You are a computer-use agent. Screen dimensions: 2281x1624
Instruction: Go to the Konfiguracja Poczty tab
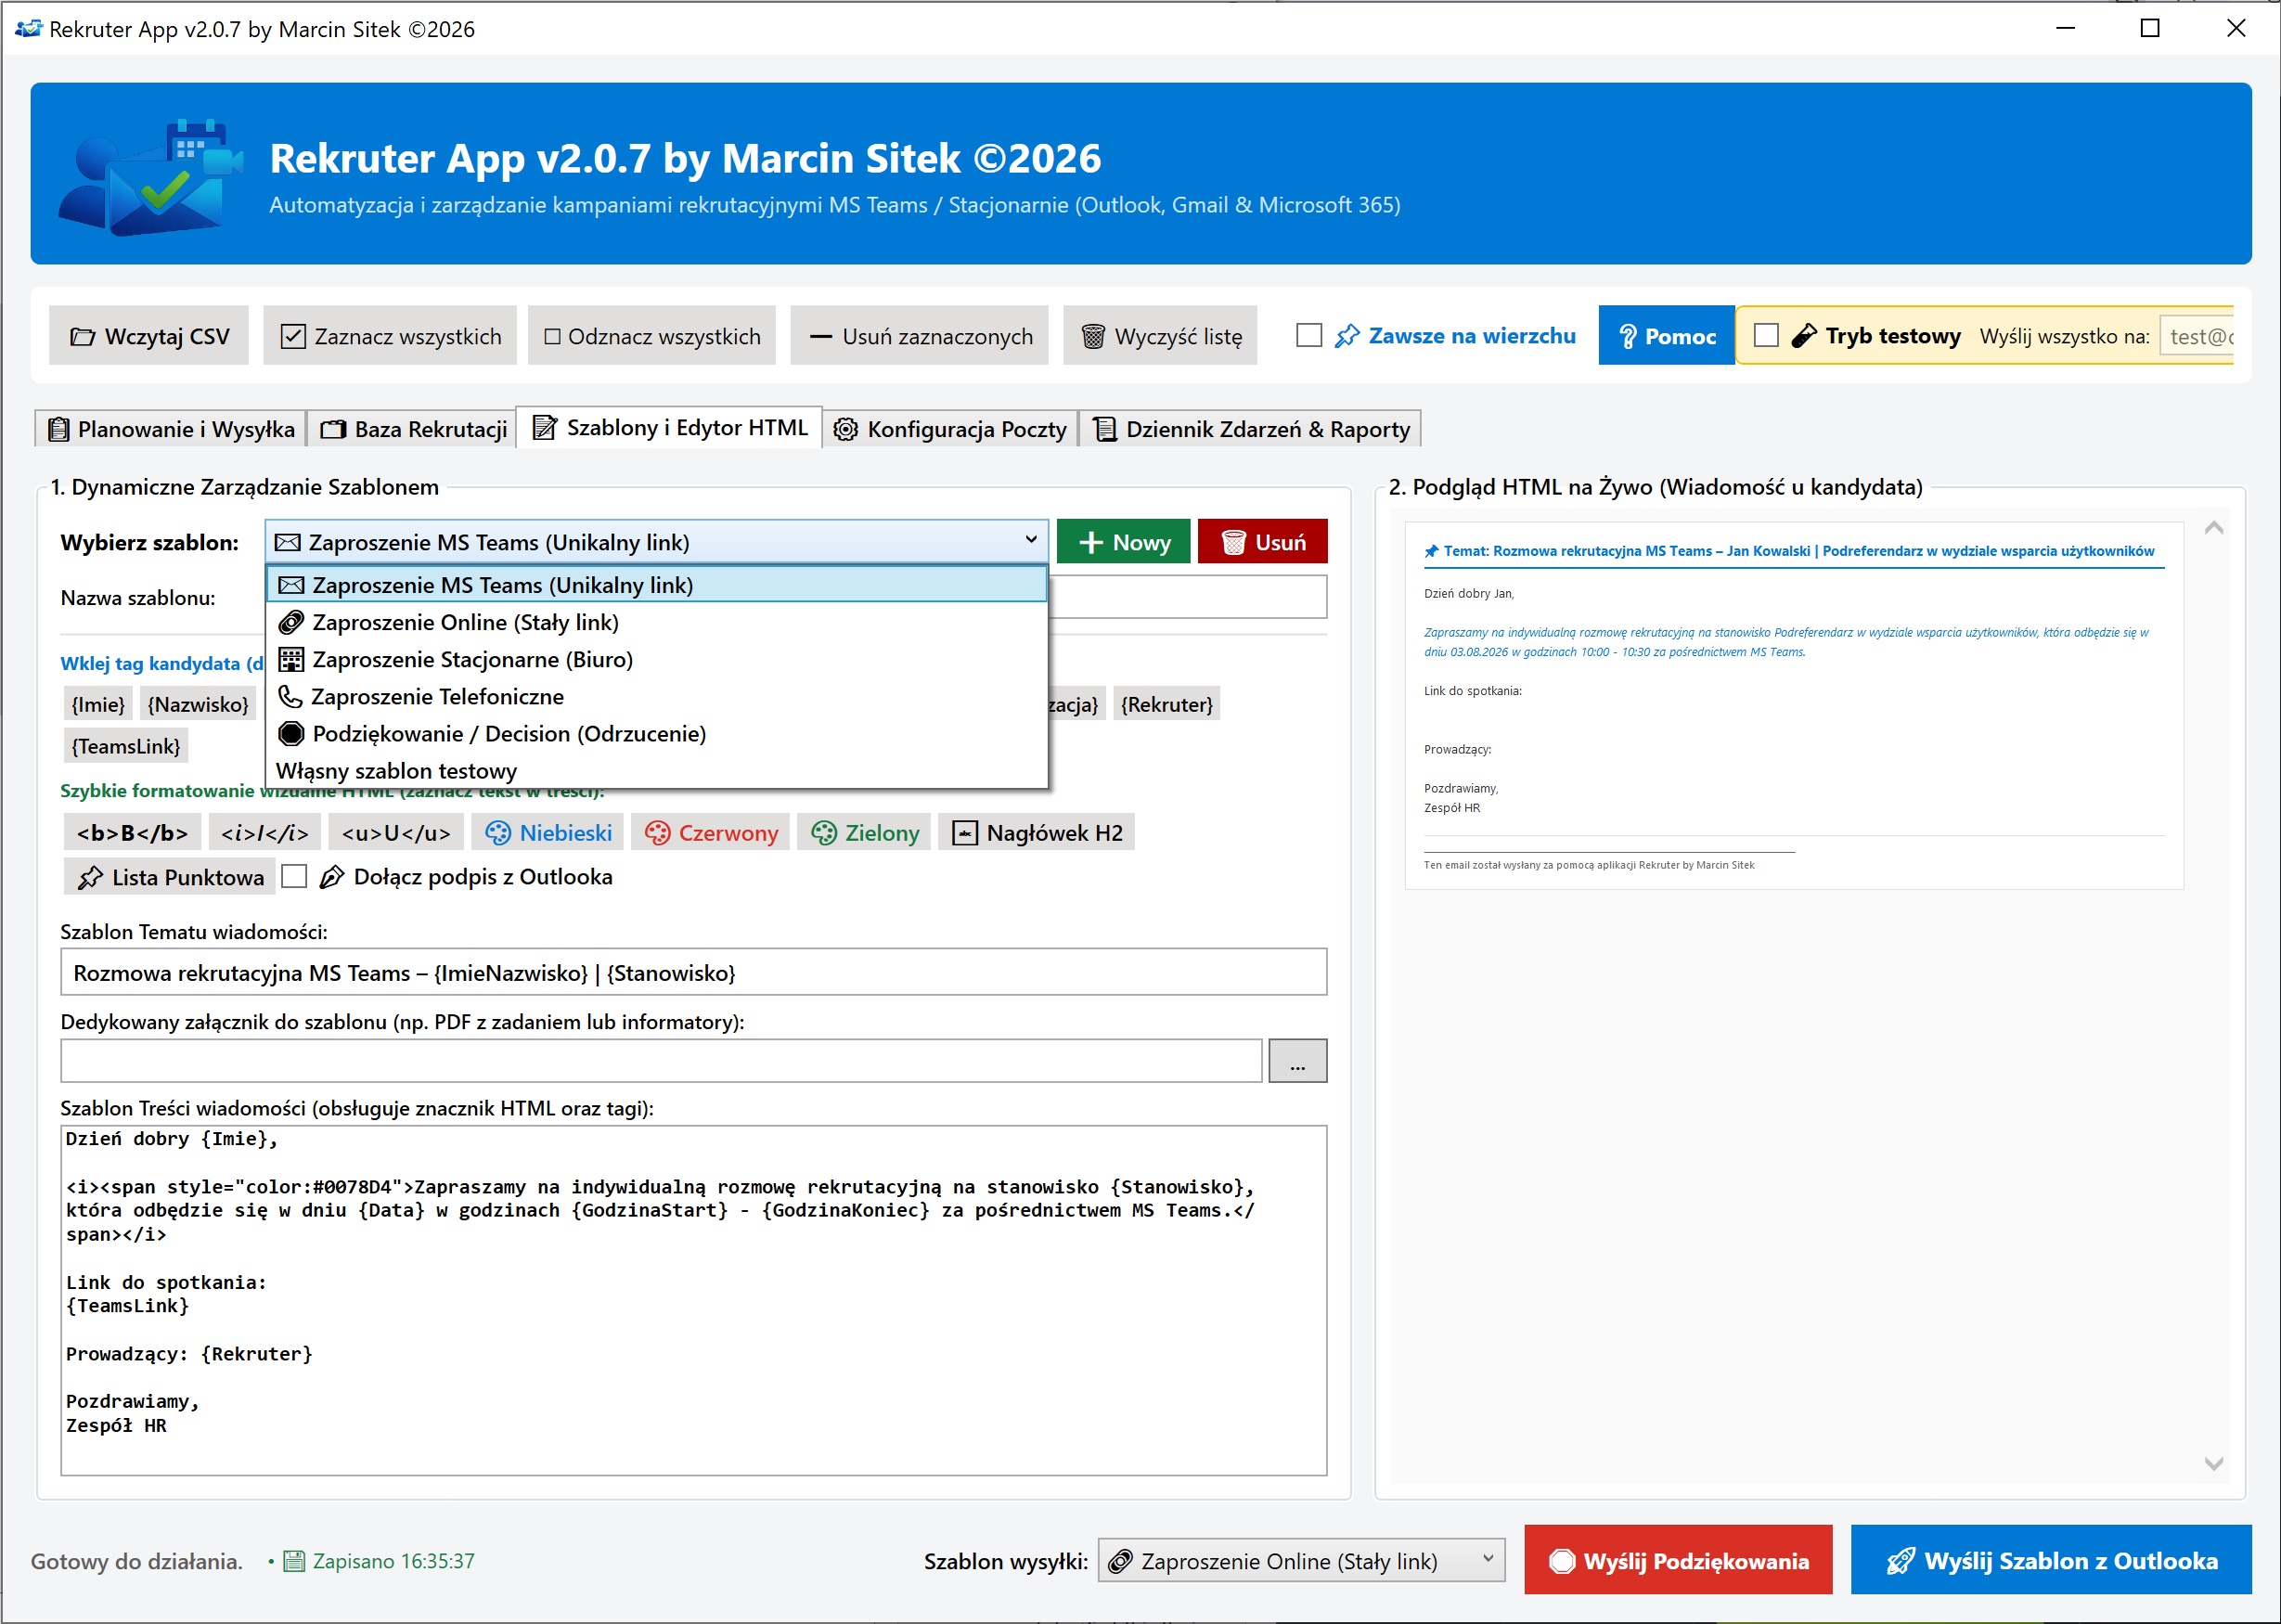click(951, 429)
